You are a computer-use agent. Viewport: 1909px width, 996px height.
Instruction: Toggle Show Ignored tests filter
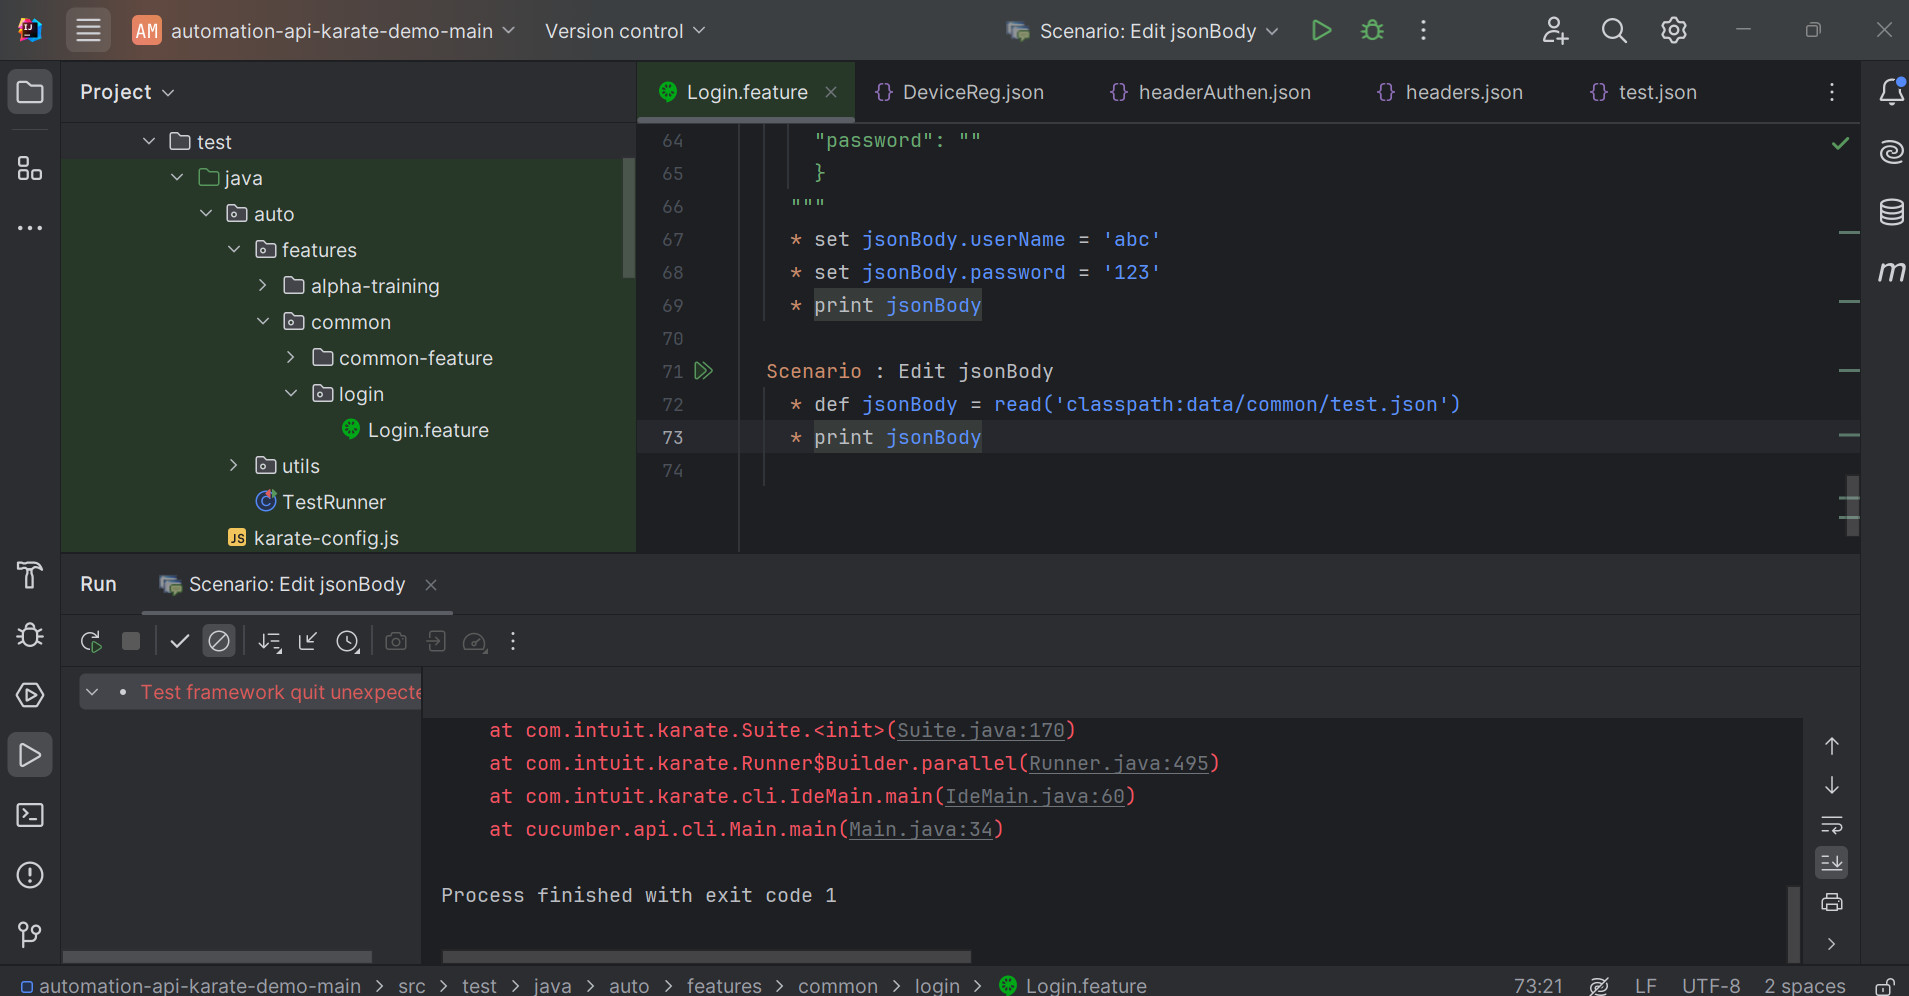point(219,642)
